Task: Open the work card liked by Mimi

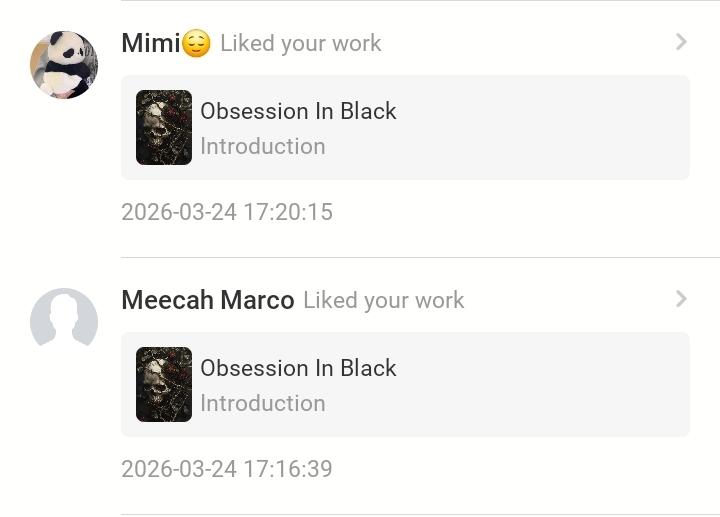Action: [x=500, y=128]
